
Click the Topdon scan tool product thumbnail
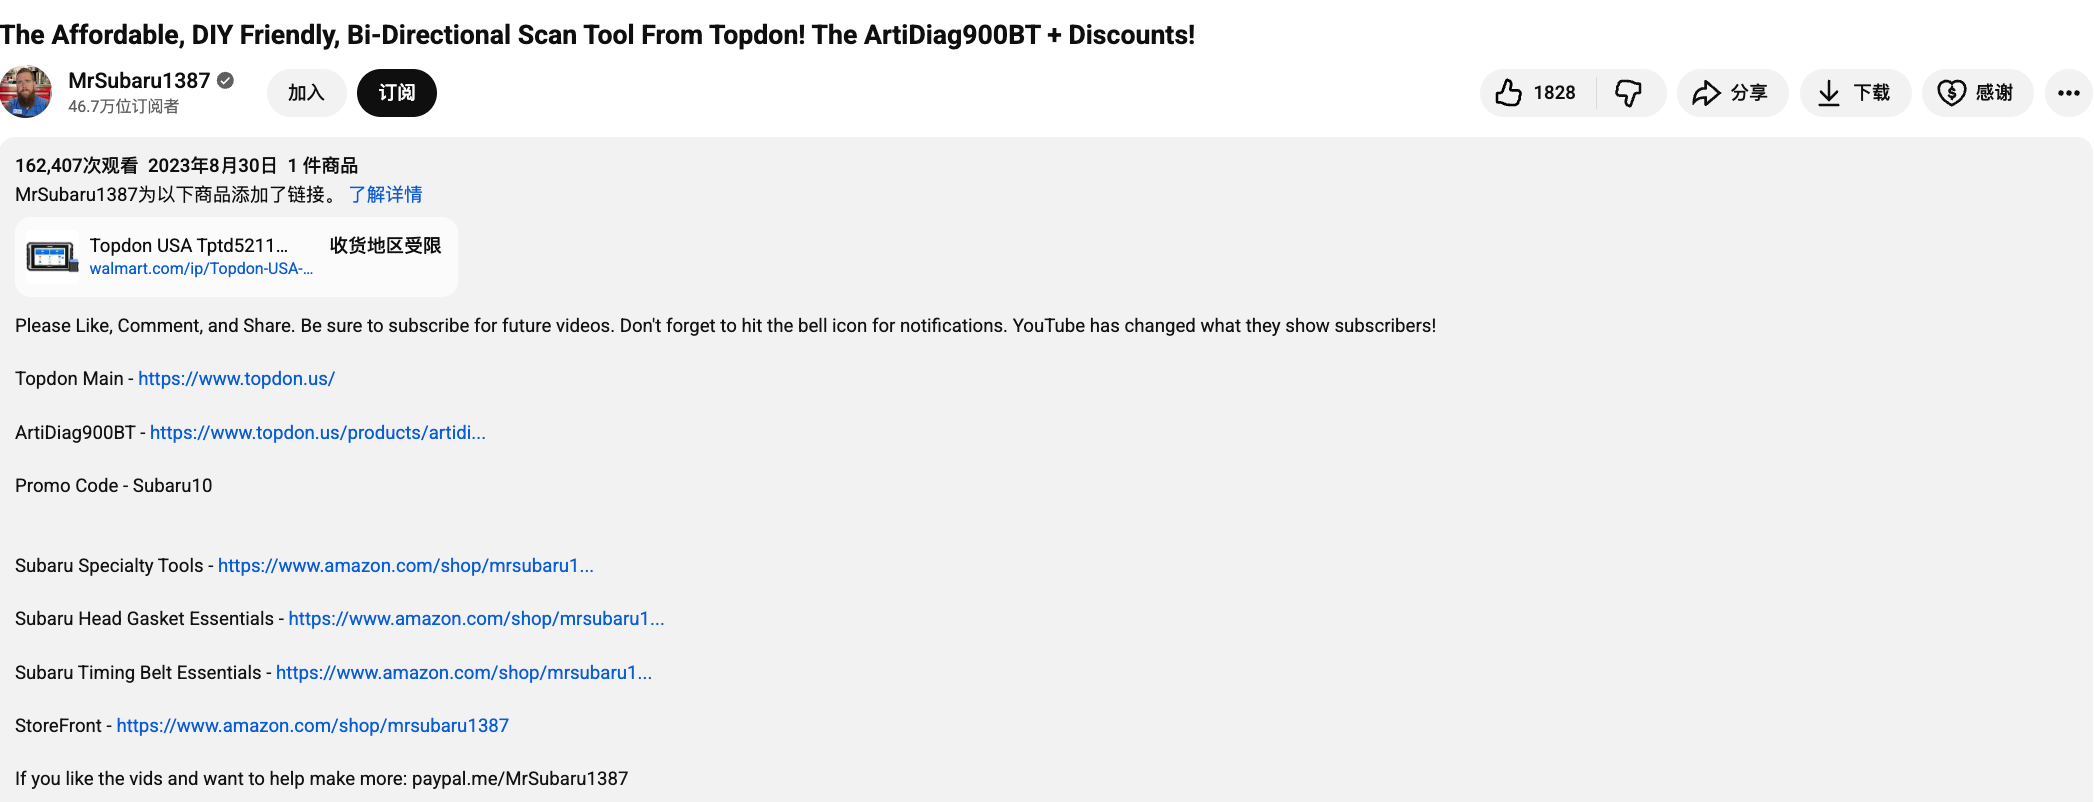(x=51, y=257)
